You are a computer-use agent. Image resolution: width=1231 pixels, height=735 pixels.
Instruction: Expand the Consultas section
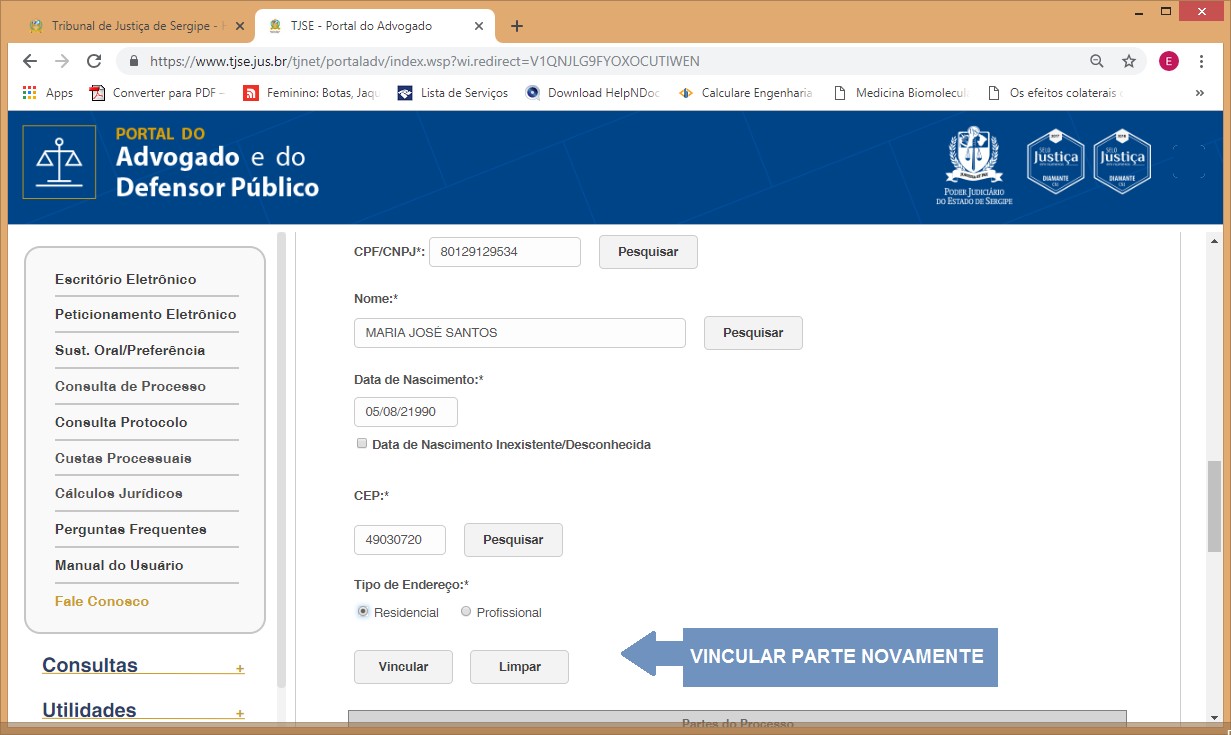coord(240,668)
